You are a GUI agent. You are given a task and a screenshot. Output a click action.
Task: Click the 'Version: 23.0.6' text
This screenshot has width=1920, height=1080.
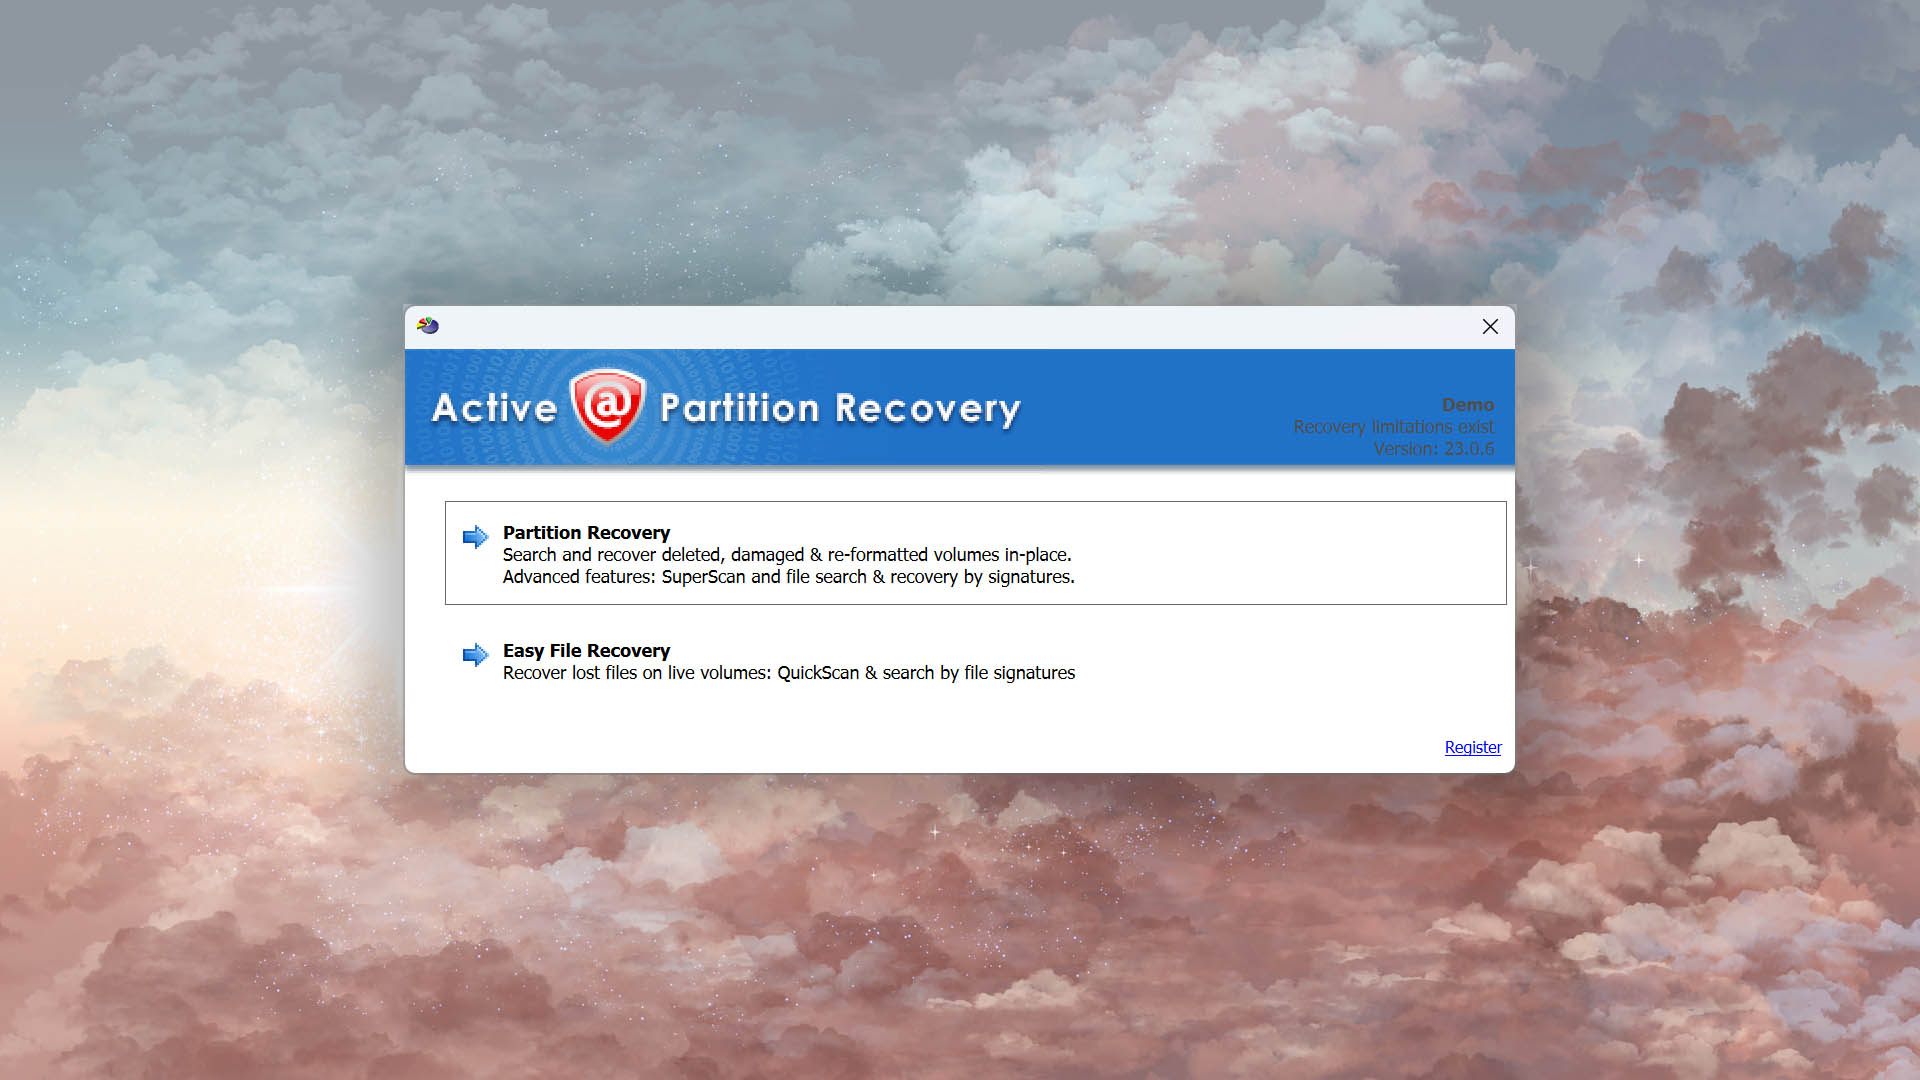[x=1433, y=448]
